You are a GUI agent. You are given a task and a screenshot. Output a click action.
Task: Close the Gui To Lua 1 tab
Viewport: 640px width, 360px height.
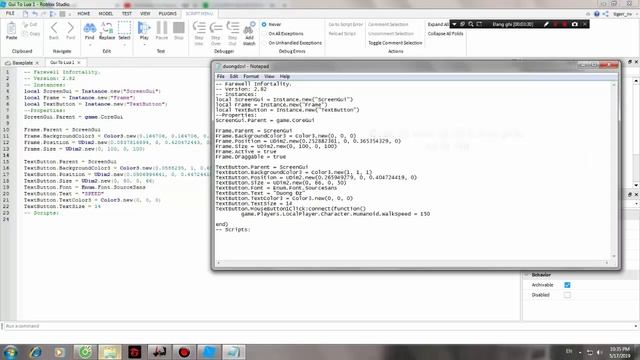click(79, 62)
